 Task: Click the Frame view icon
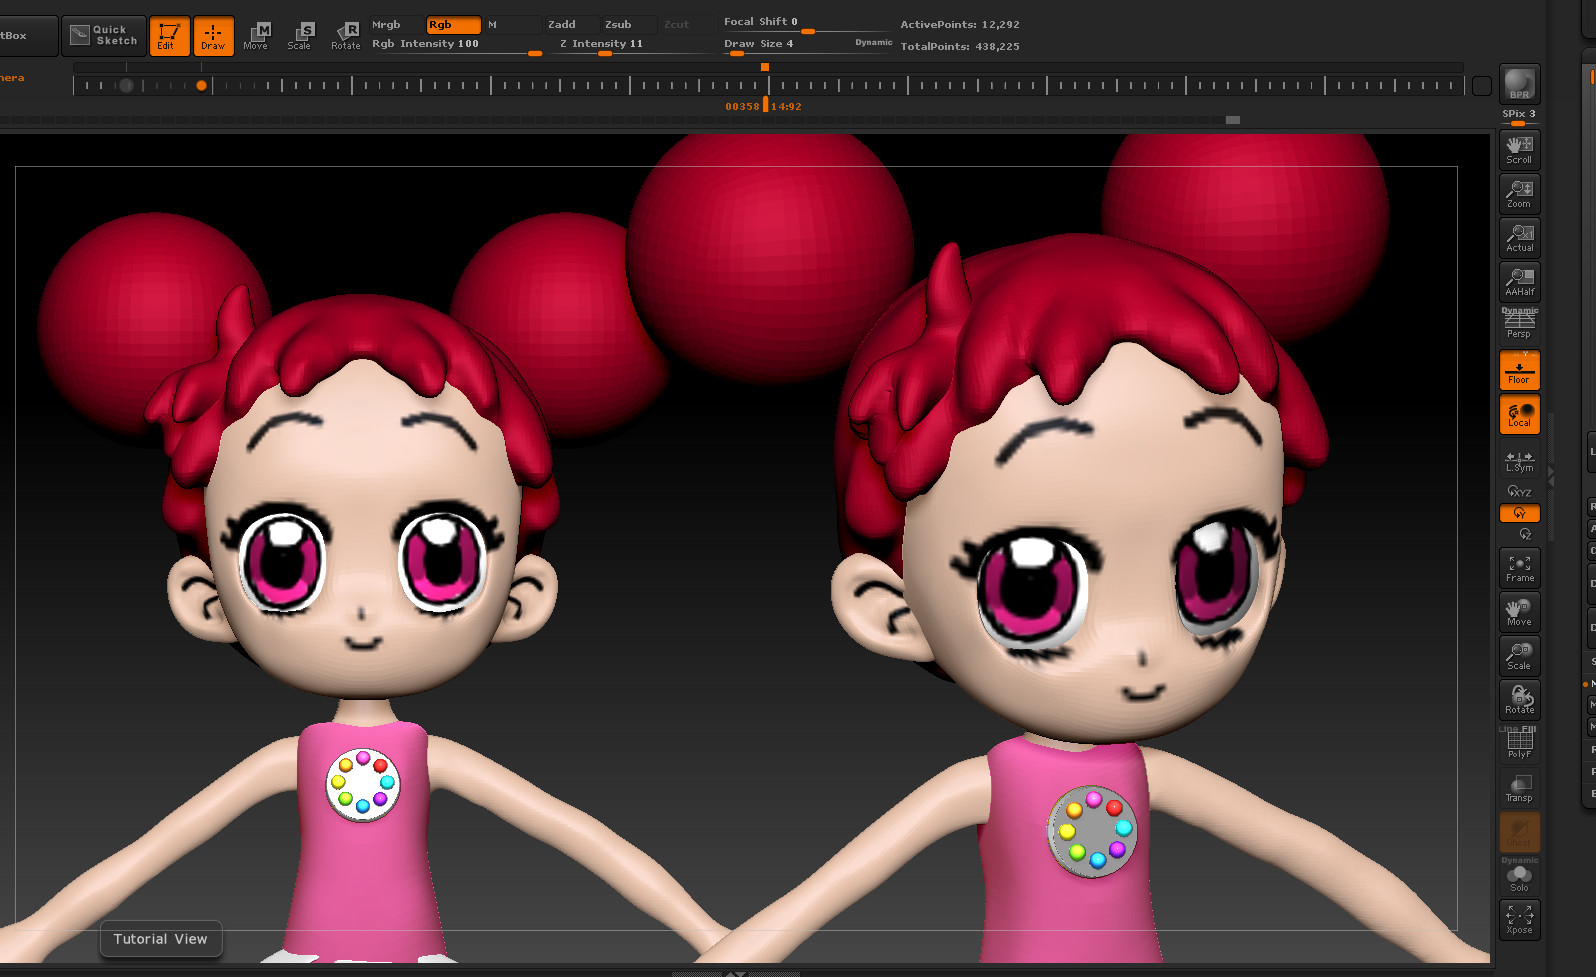(1519, 568)
